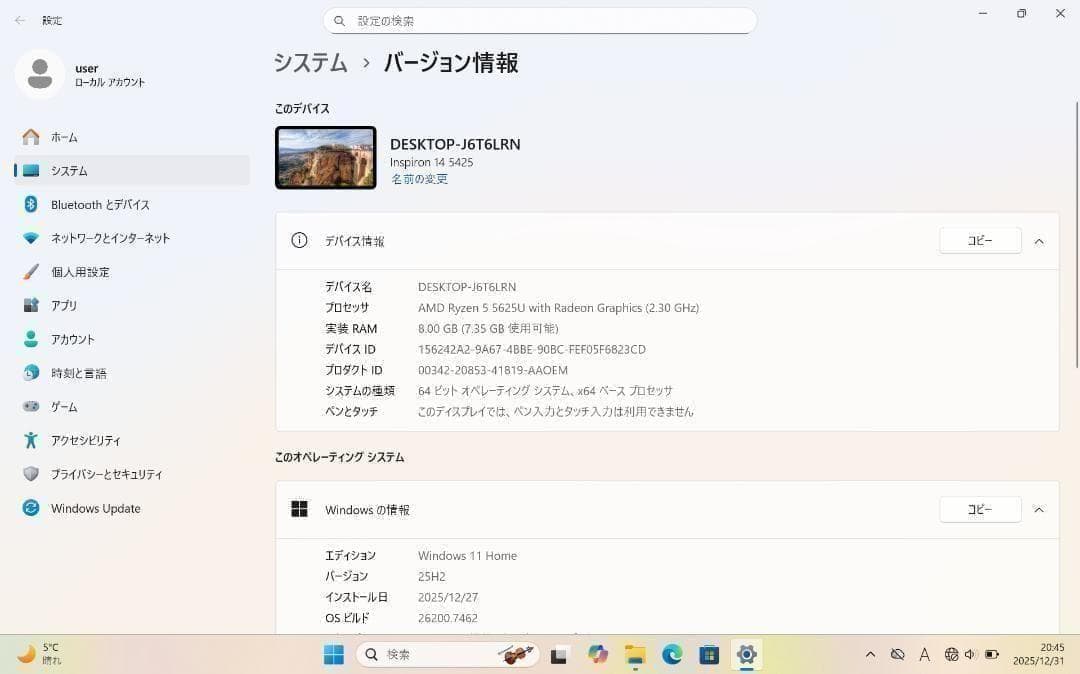
Task: Collapse the デバイス情報 panel
Action: [x=1039, y=240]
